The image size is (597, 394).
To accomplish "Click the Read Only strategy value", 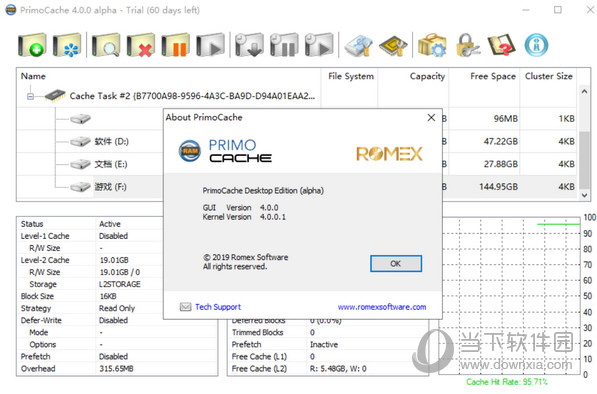I will tap(117, 308).
